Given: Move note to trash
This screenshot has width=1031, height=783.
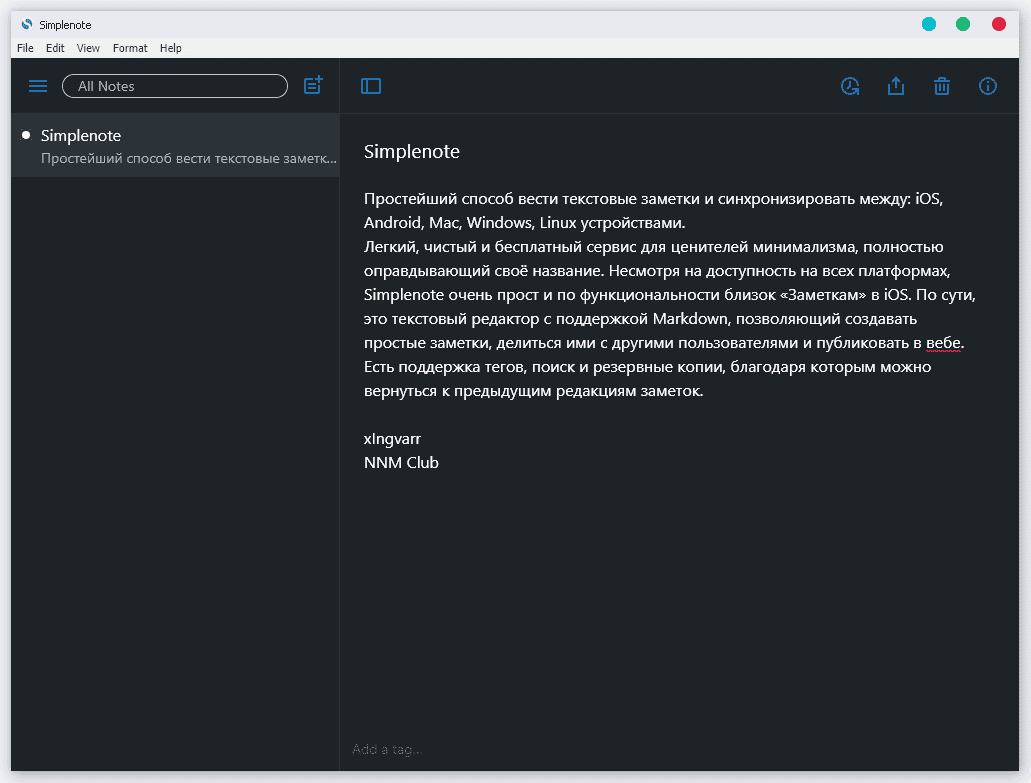Looking at the screenshot, I should coord(942,86).
